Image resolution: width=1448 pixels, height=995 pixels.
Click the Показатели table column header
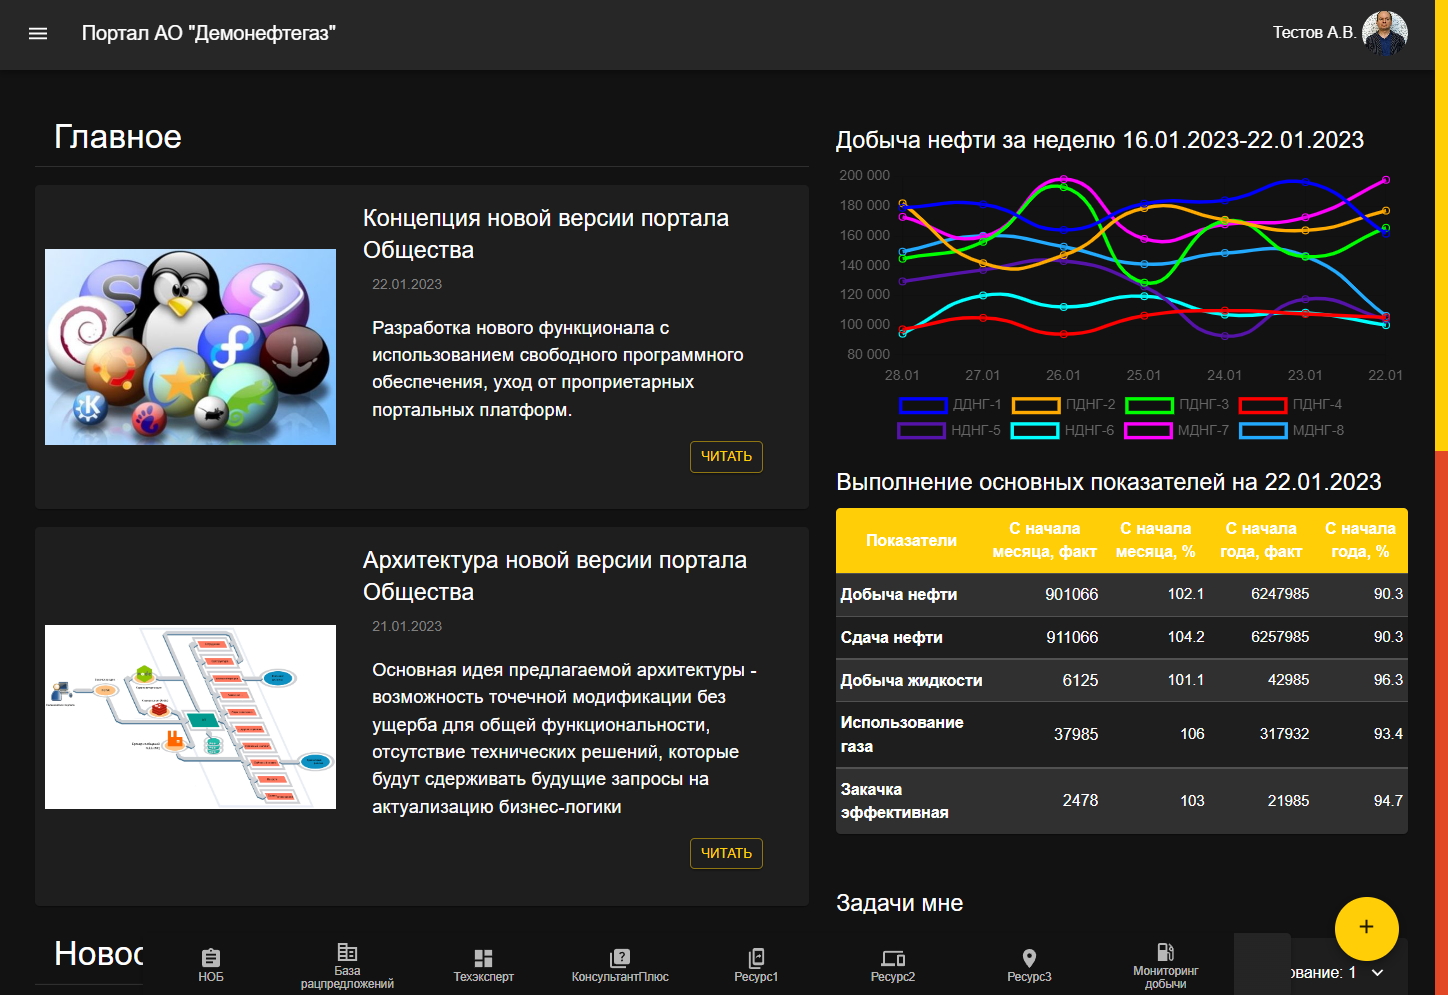tap(911, 540)
